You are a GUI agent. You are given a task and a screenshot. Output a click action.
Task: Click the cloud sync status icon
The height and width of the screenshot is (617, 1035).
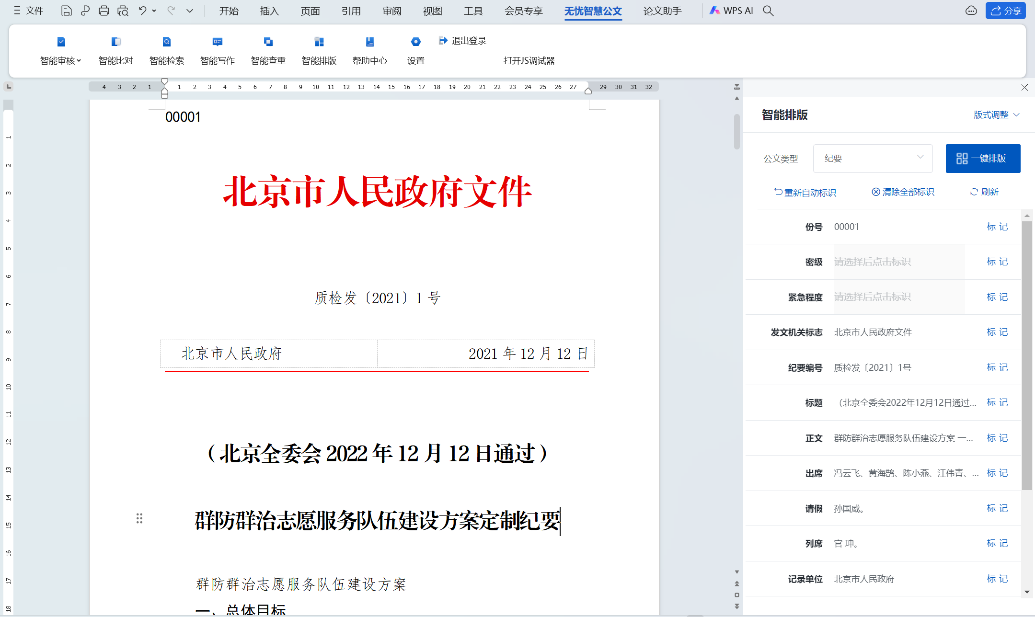click(971, 11)
